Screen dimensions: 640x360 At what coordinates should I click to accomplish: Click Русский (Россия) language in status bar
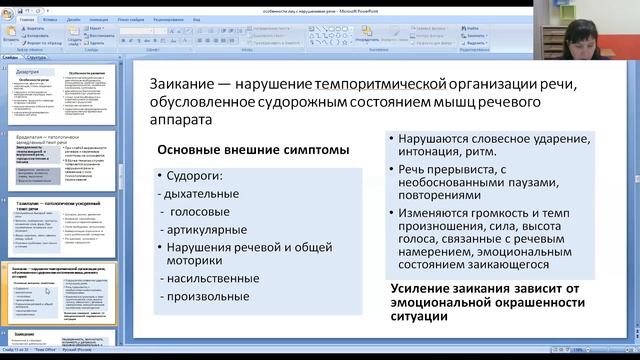[77, 350]
